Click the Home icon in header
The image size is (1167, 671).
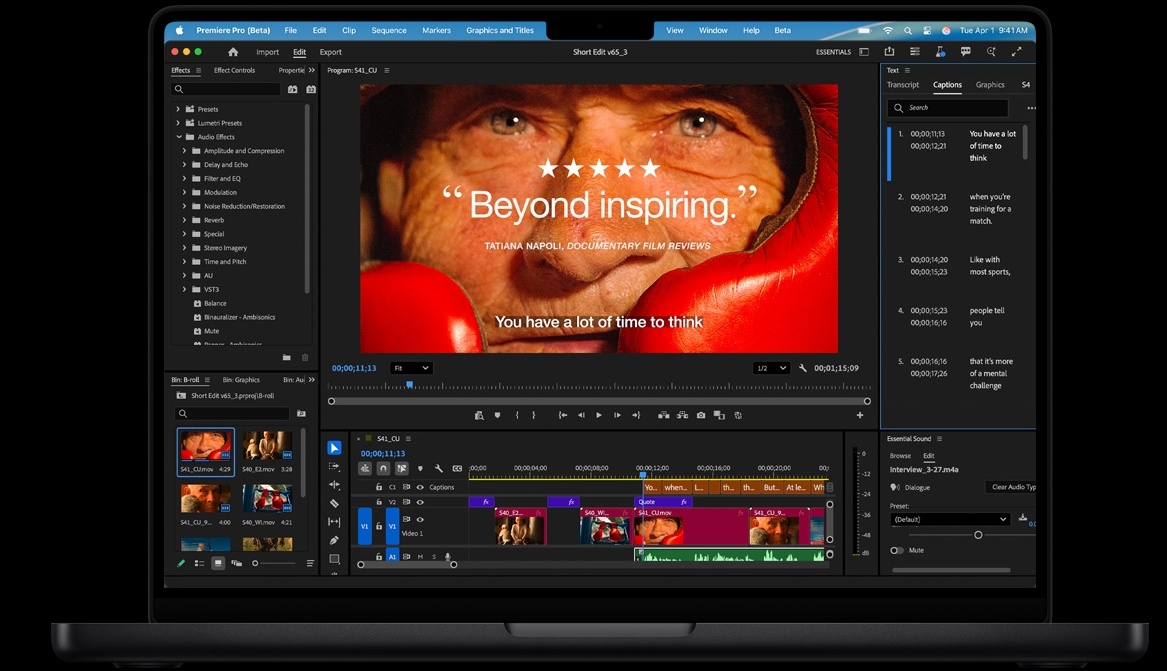pos(233,52)
